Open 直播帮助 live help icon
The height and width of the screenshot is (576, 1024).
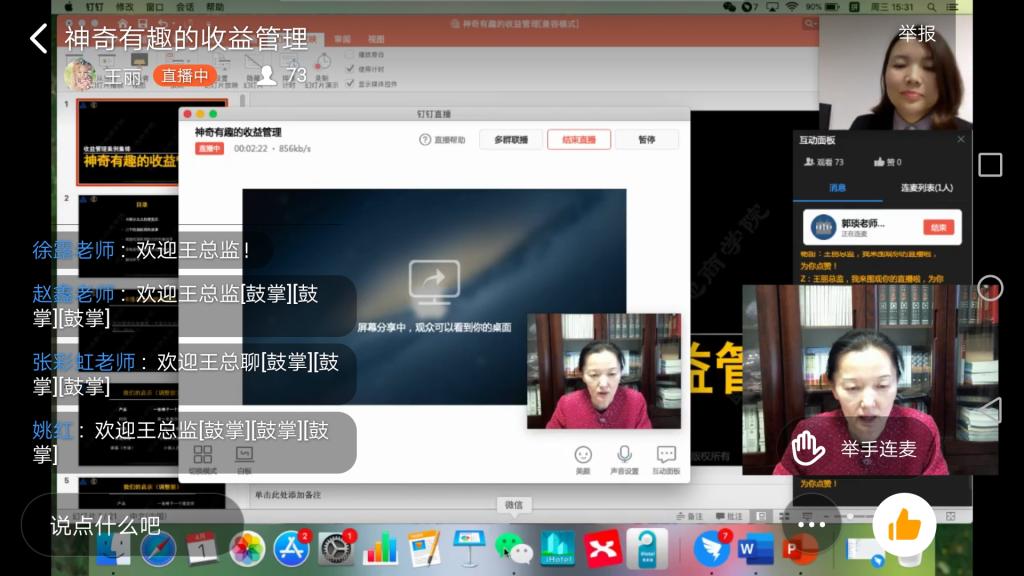click(442, 140)
